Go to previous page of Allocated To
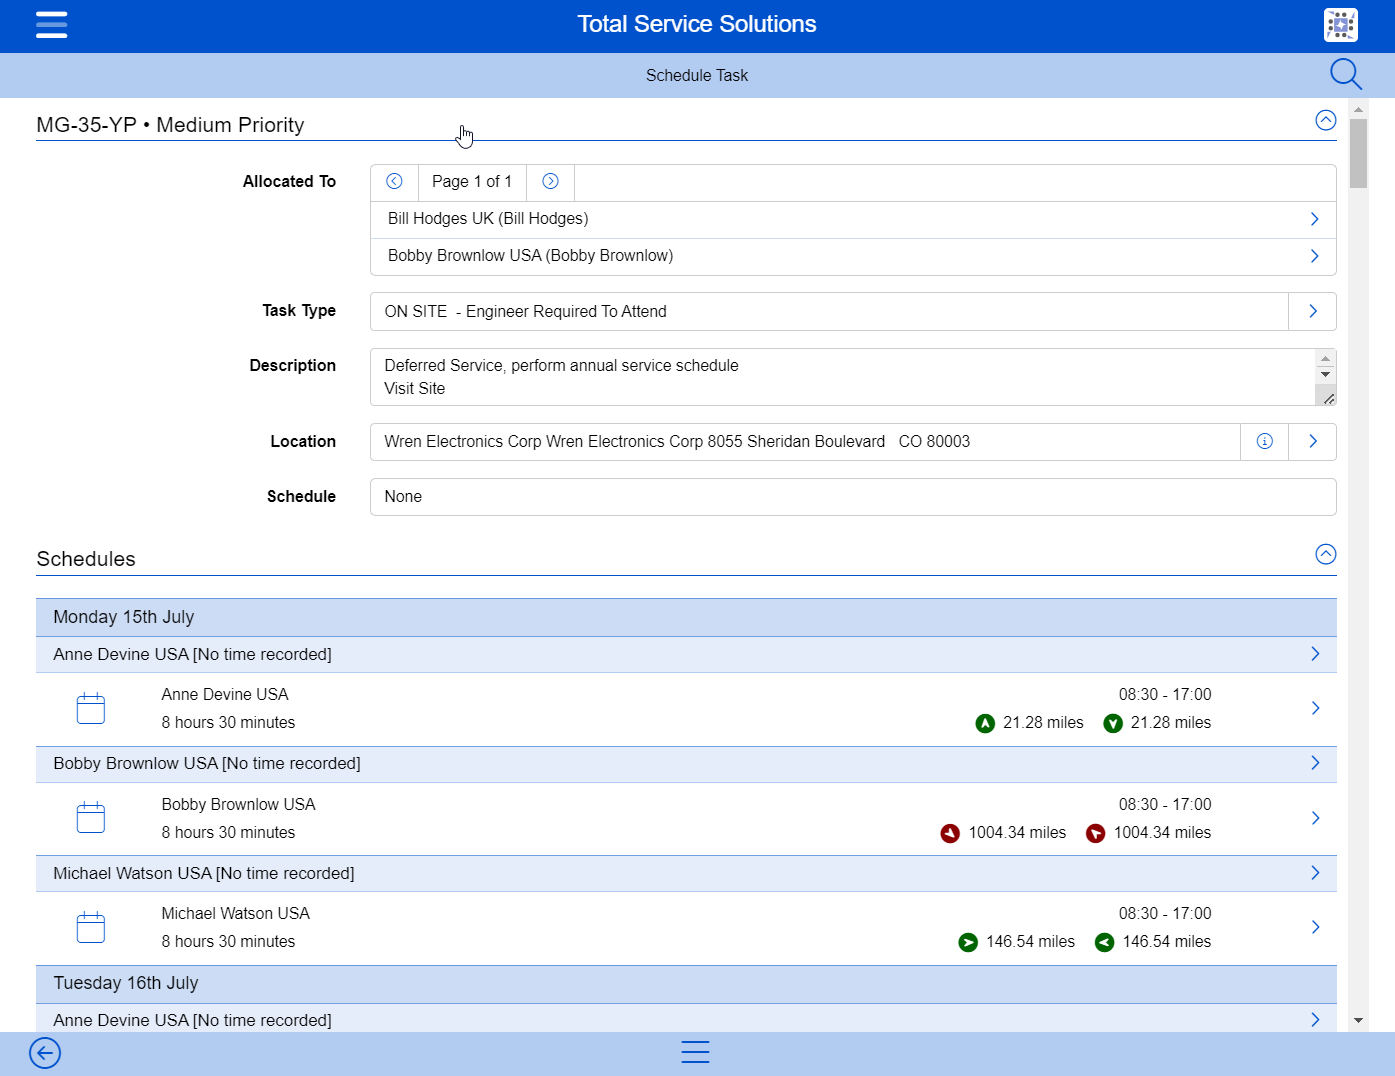 (394, 181)
